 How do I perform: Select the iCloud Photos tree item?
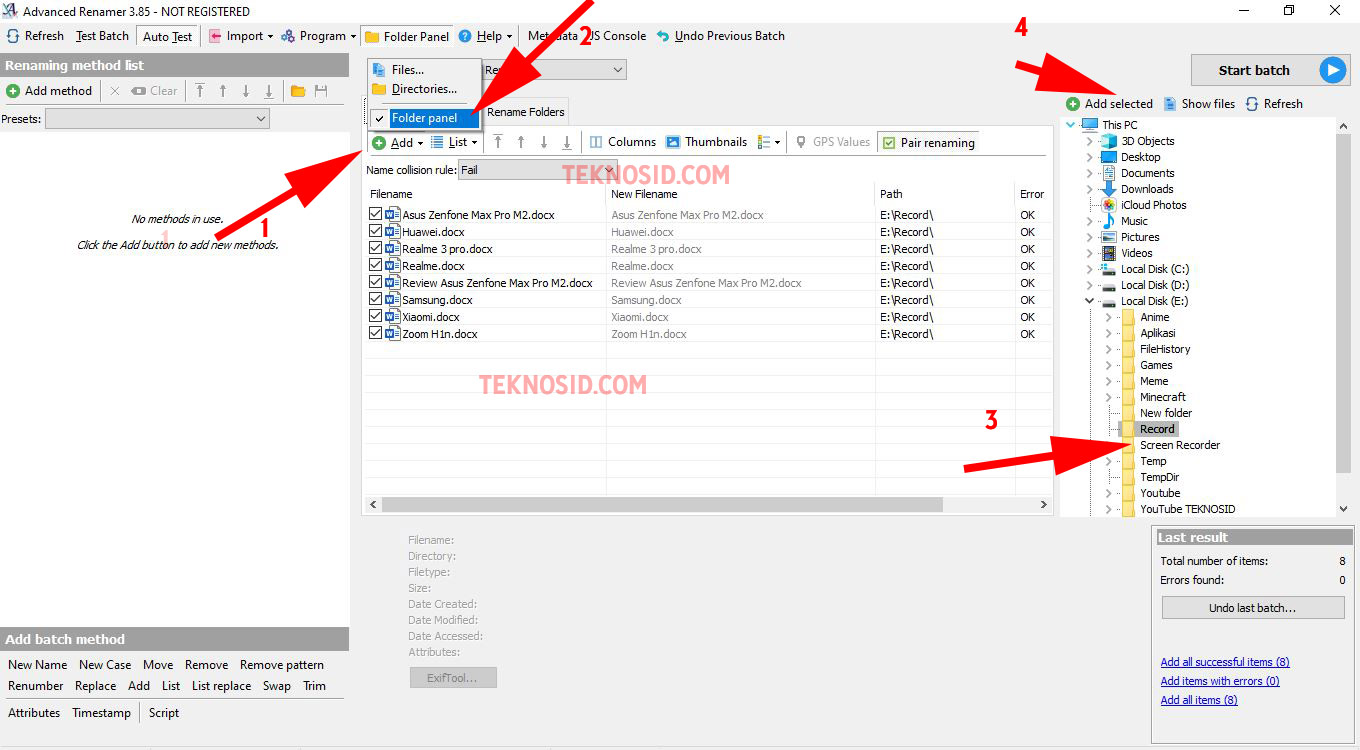click(1153, 205)
